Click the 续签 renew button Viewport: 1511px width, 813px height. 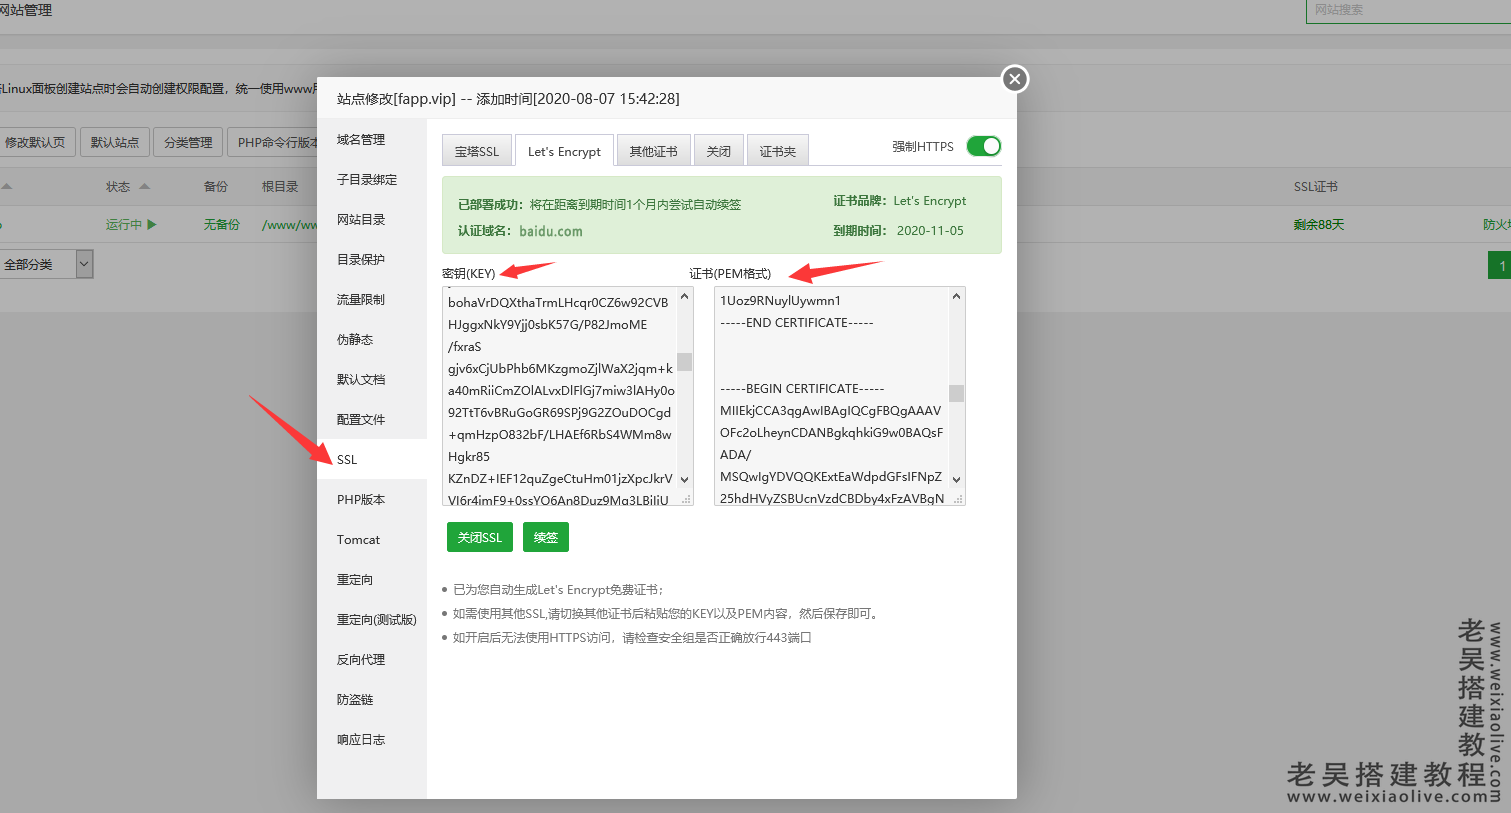(x=545, y=536)
